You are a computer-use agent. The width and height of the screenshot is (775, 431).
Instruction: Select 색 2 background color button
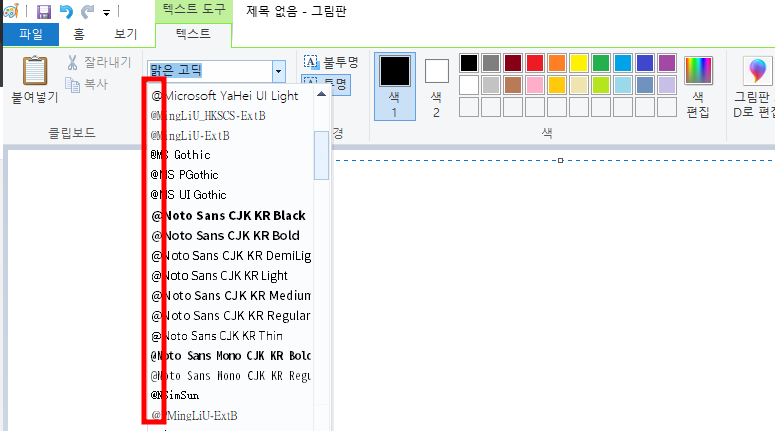click(436, 86)
